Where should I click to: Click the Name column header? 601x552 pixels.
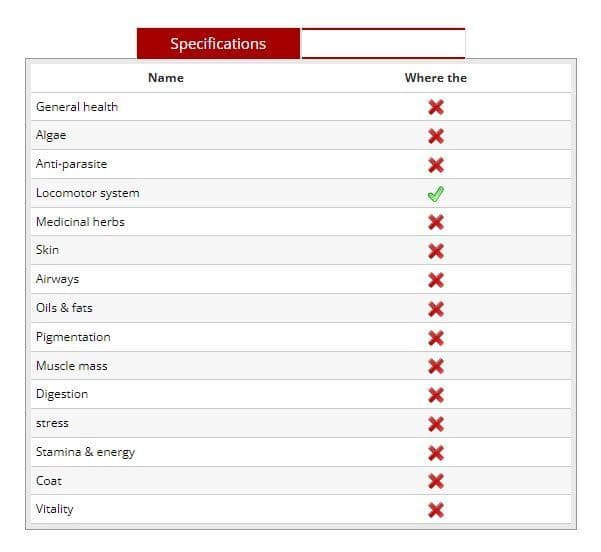[166, 78]
